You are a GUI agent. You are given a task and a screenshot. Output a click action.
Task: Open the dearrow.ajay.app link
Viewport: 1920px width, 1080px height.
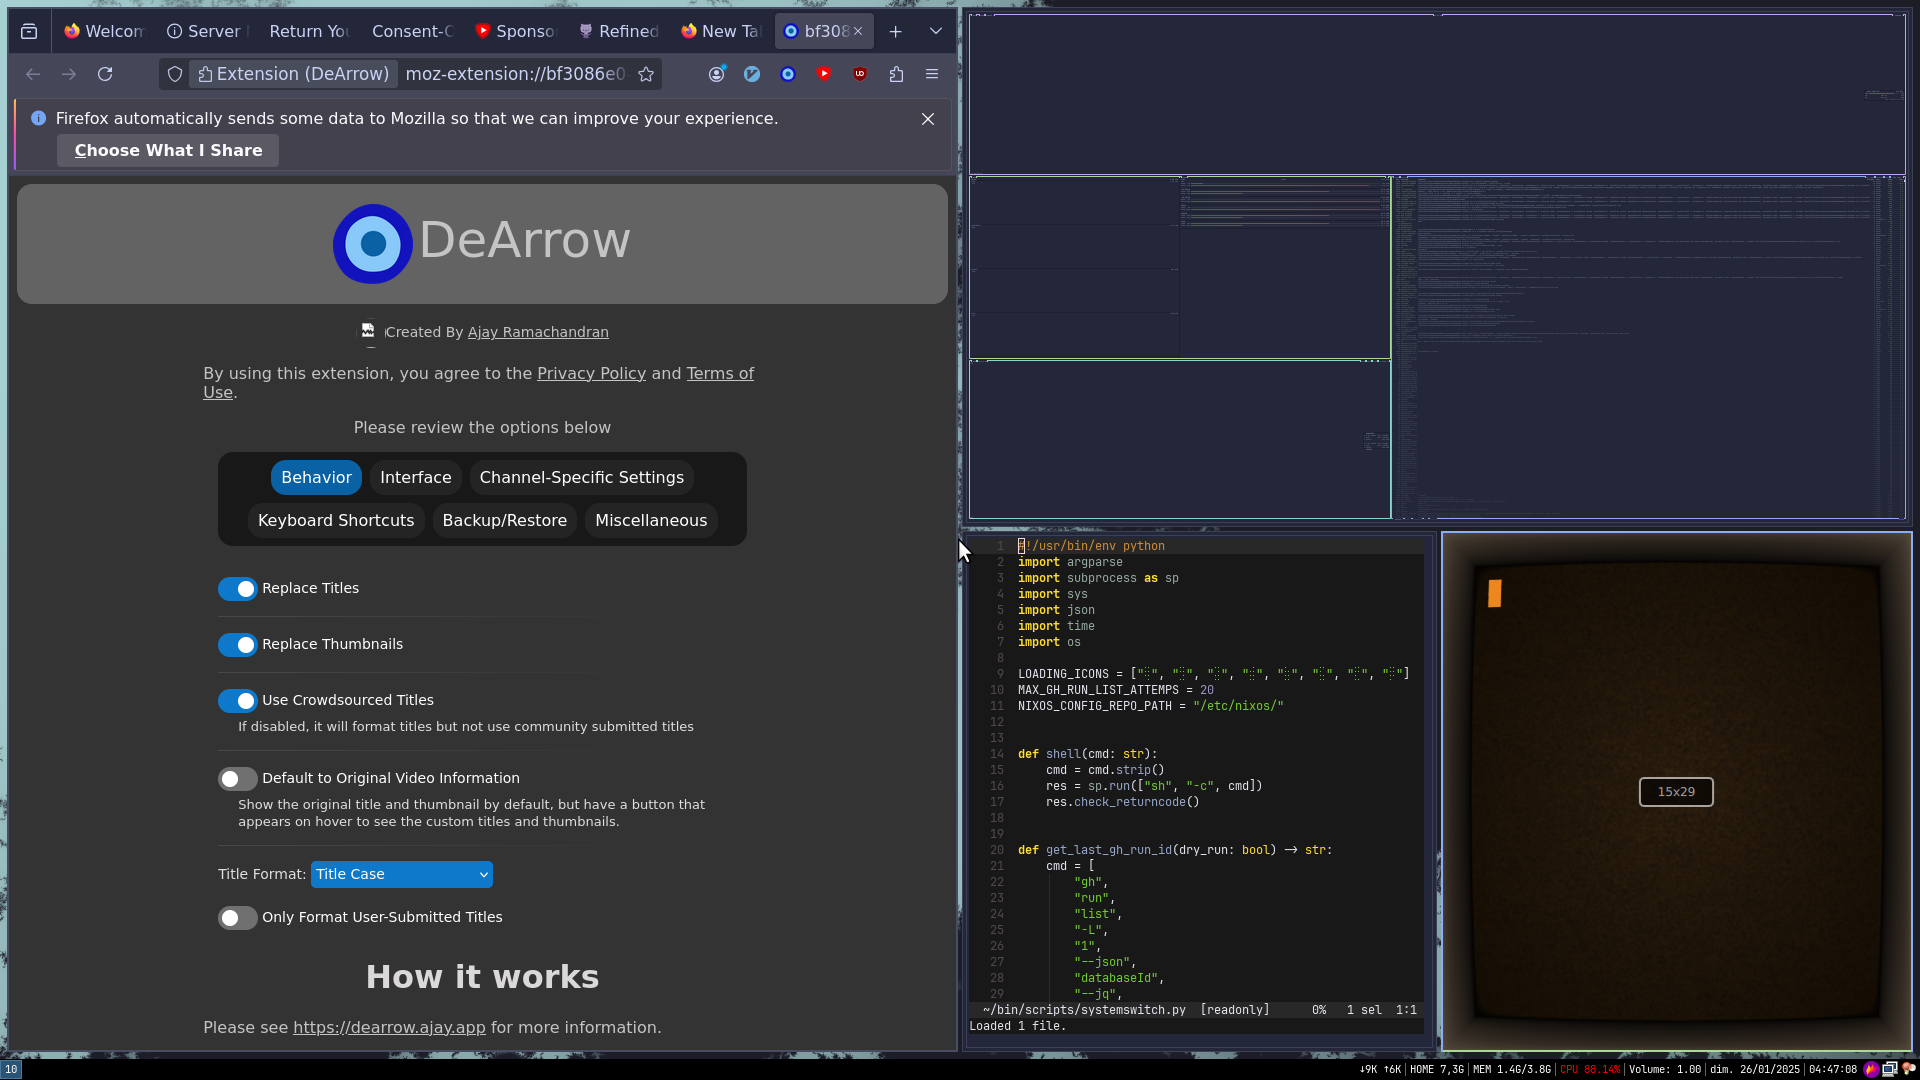(389, 1028)
